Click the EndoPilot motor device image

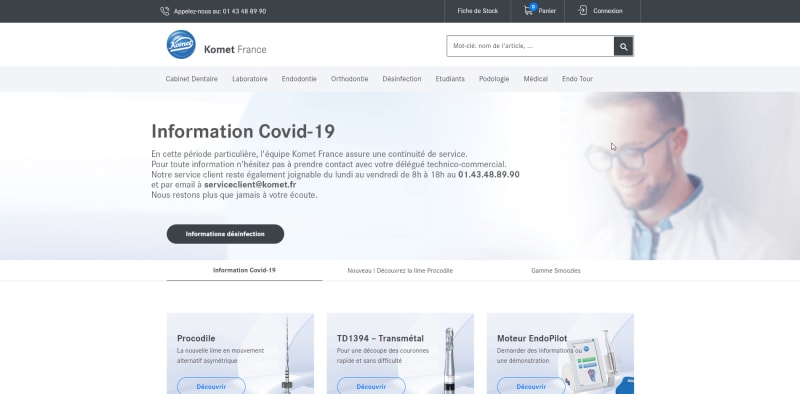click(597, 362)
